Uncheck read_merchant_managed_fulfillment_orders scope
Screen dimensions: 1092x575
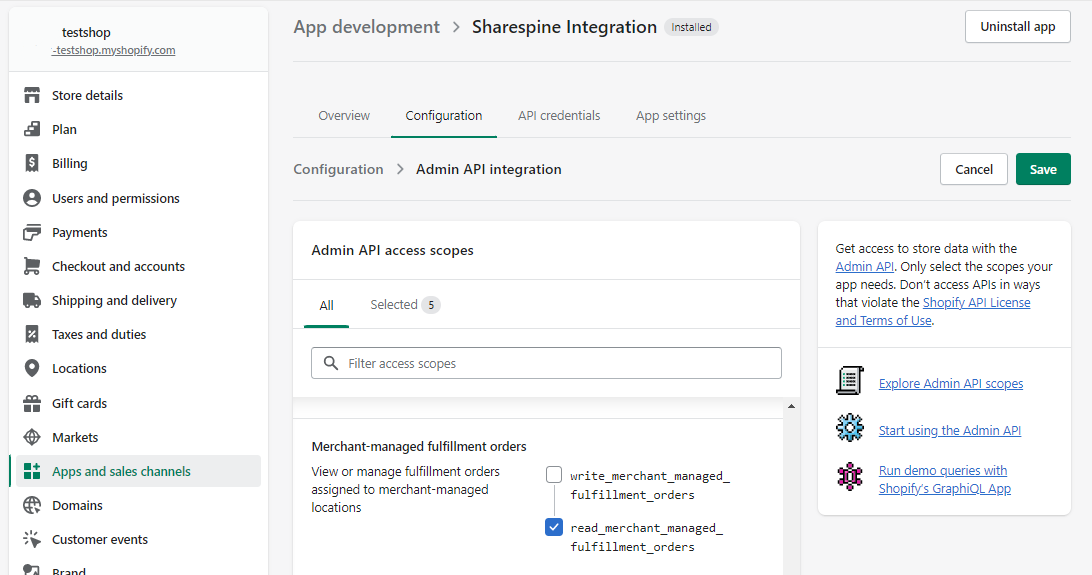[x=554, y=527]
